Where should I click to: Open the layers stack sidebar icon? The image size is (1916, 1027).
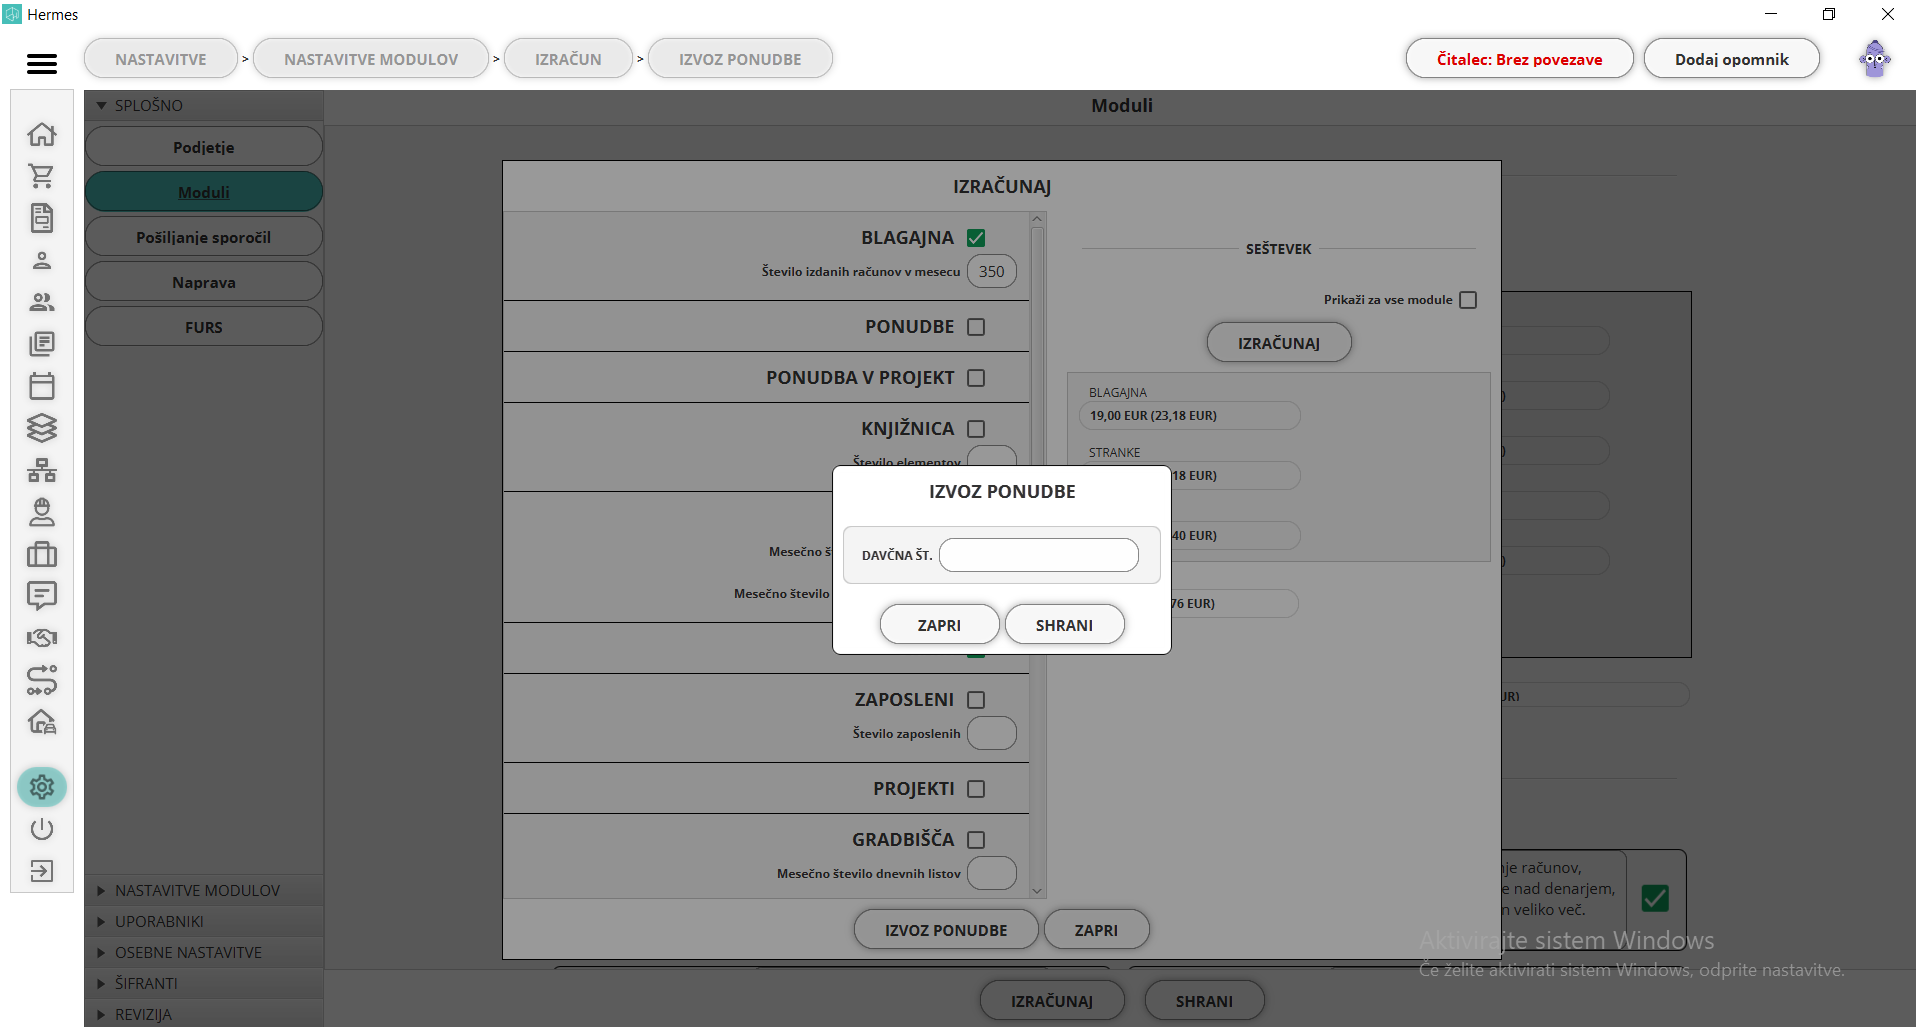tap(42, 428)
